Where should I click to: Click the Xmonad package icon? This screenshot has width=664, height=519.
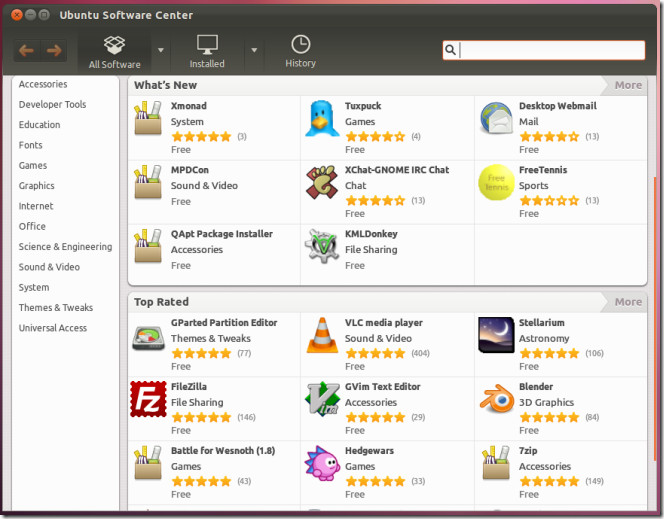tap(148, 118)
